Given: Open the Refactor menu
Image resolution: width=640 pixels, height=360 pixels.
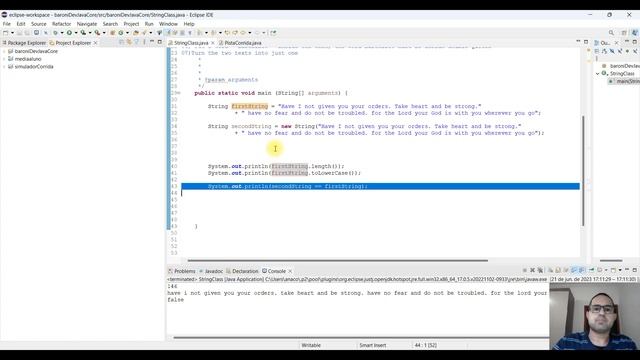Looking at the screenshot, I should pyautogui.click(x=61, y=24).
